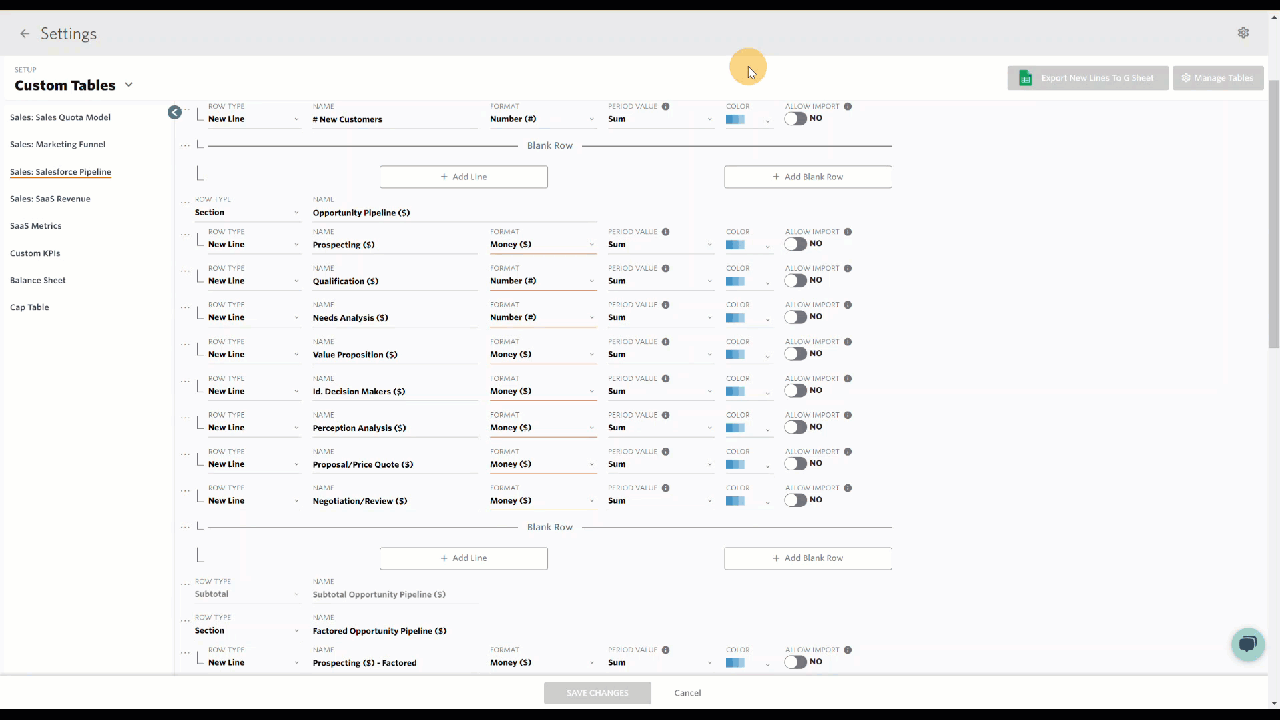Screen dimensions: 1280x720
Task: Toggle Allow Import for Negotiation/Review ($)
Action: click(x=796, y=500)
